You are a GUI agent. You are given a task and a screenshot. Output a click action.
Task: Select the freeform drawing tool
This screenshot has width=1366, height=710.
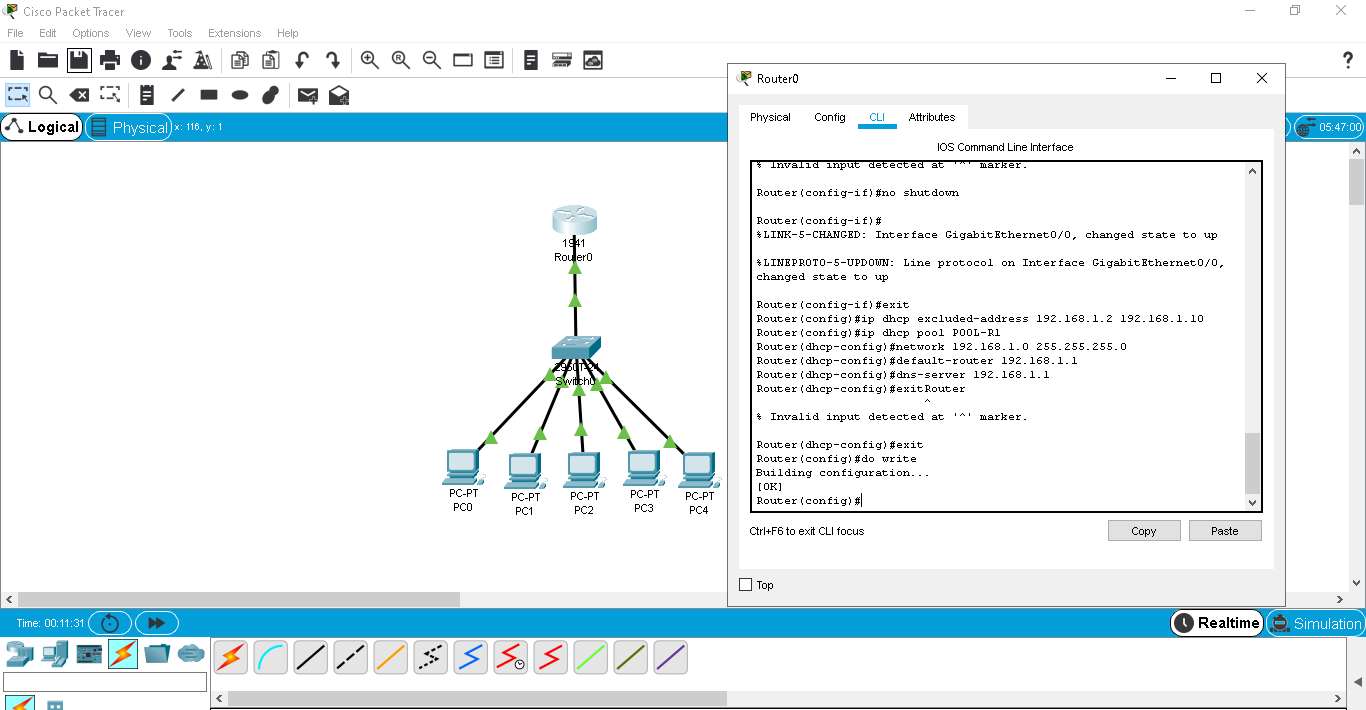click(270, 95)
